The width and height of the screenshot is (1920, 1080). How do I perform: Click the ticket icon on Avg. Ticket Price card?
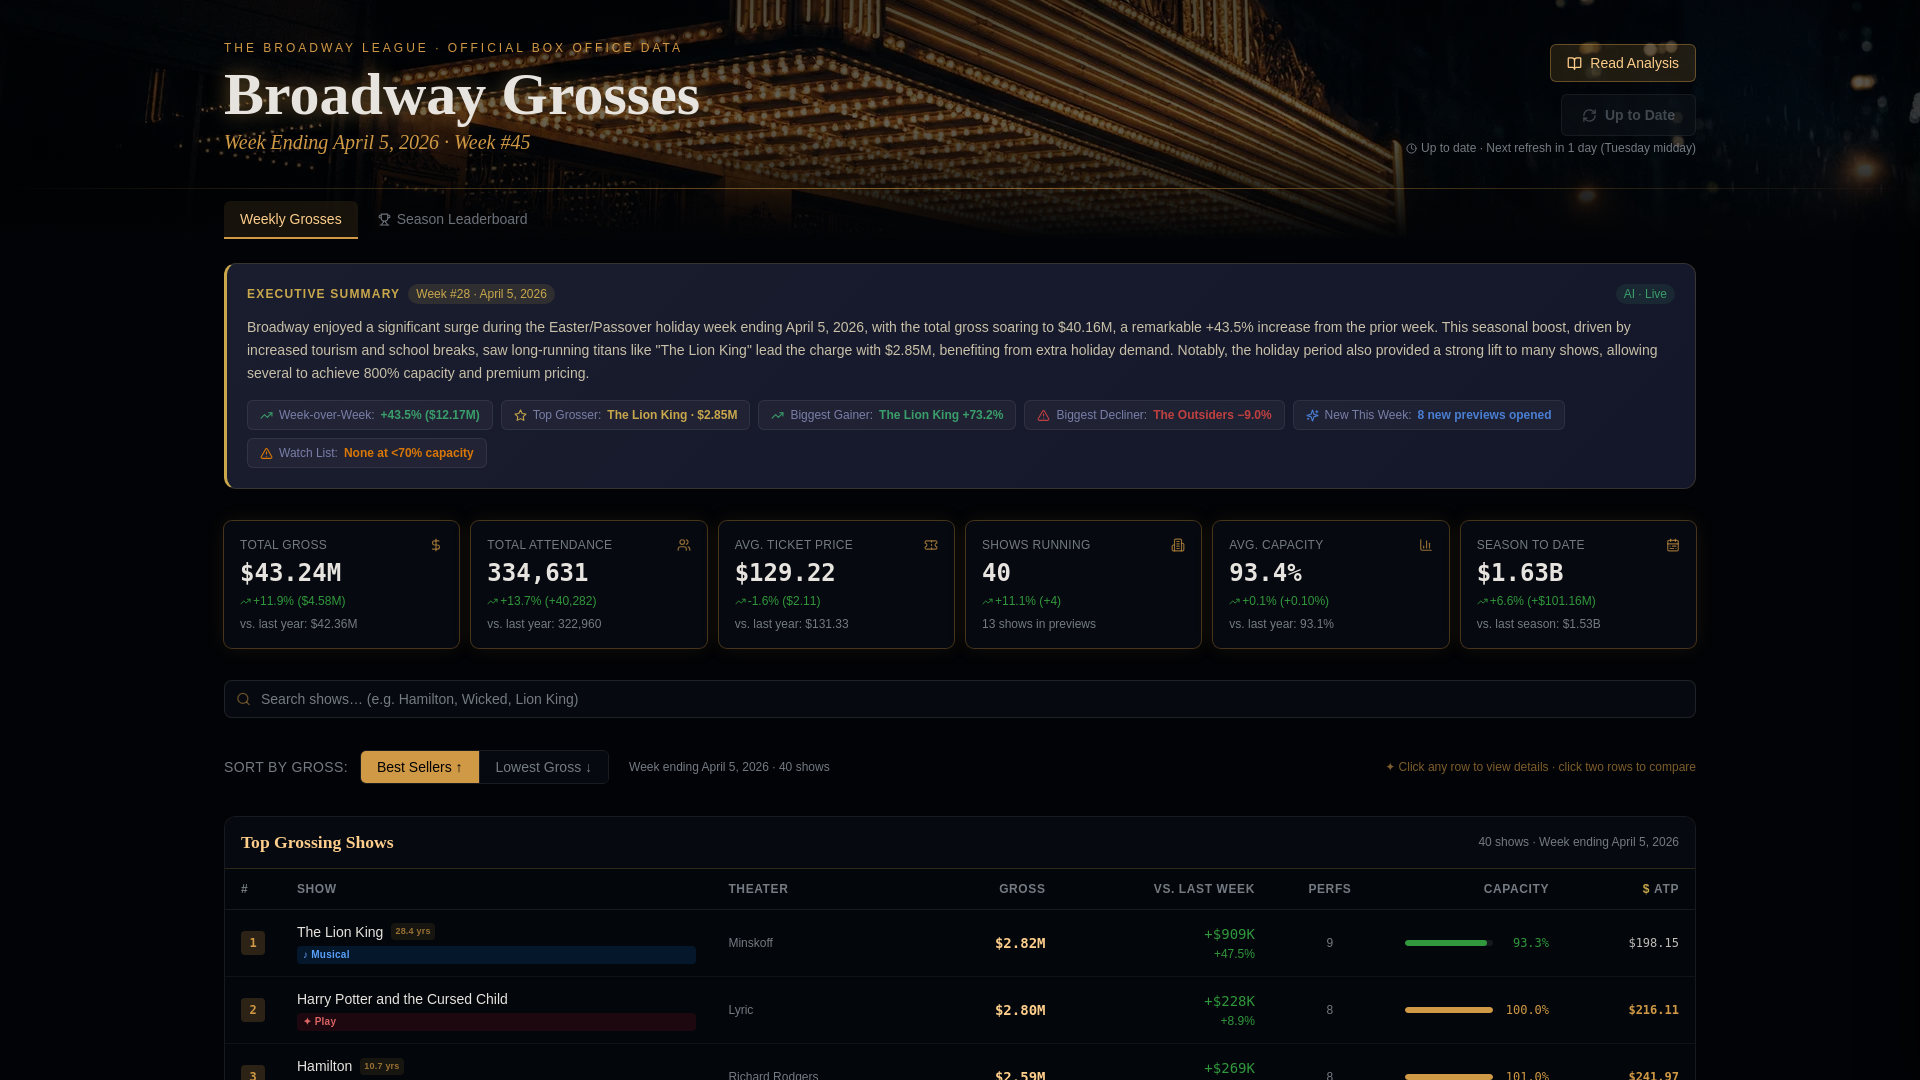(x=931, y=545)
